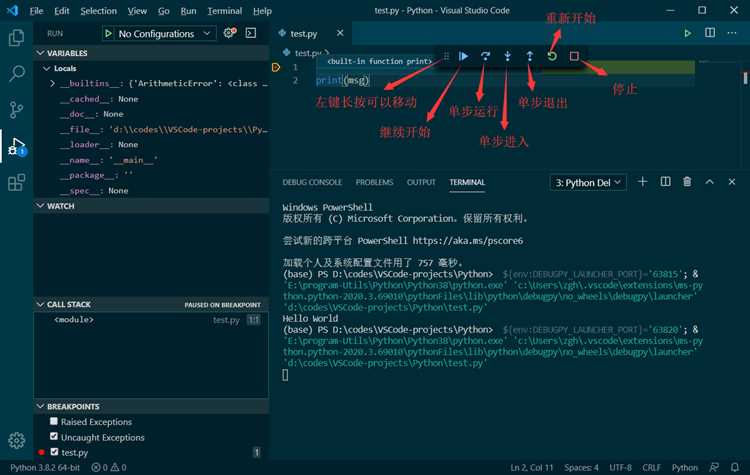Open the File menu
750x475 pixels.
click(x=36, y=11)
